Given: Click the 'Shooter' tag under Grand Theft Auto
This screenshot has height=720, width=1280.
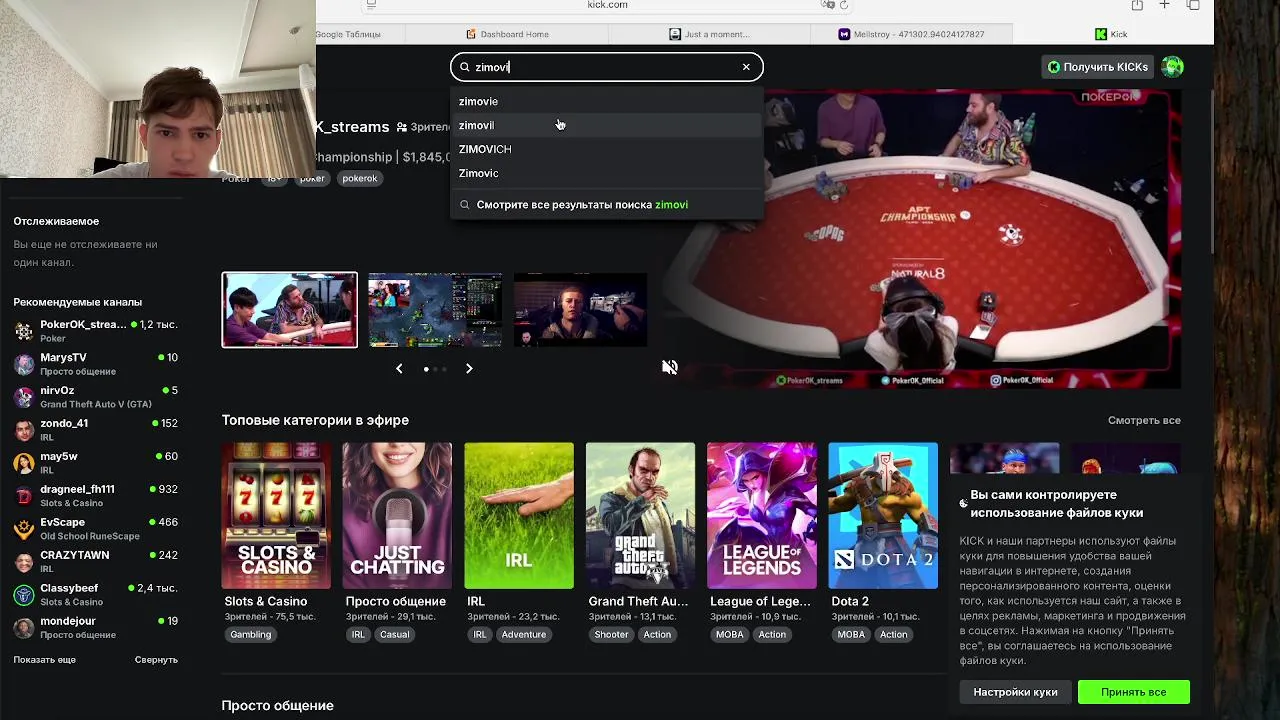Looking at the screenshot, I should click(611, 634).
